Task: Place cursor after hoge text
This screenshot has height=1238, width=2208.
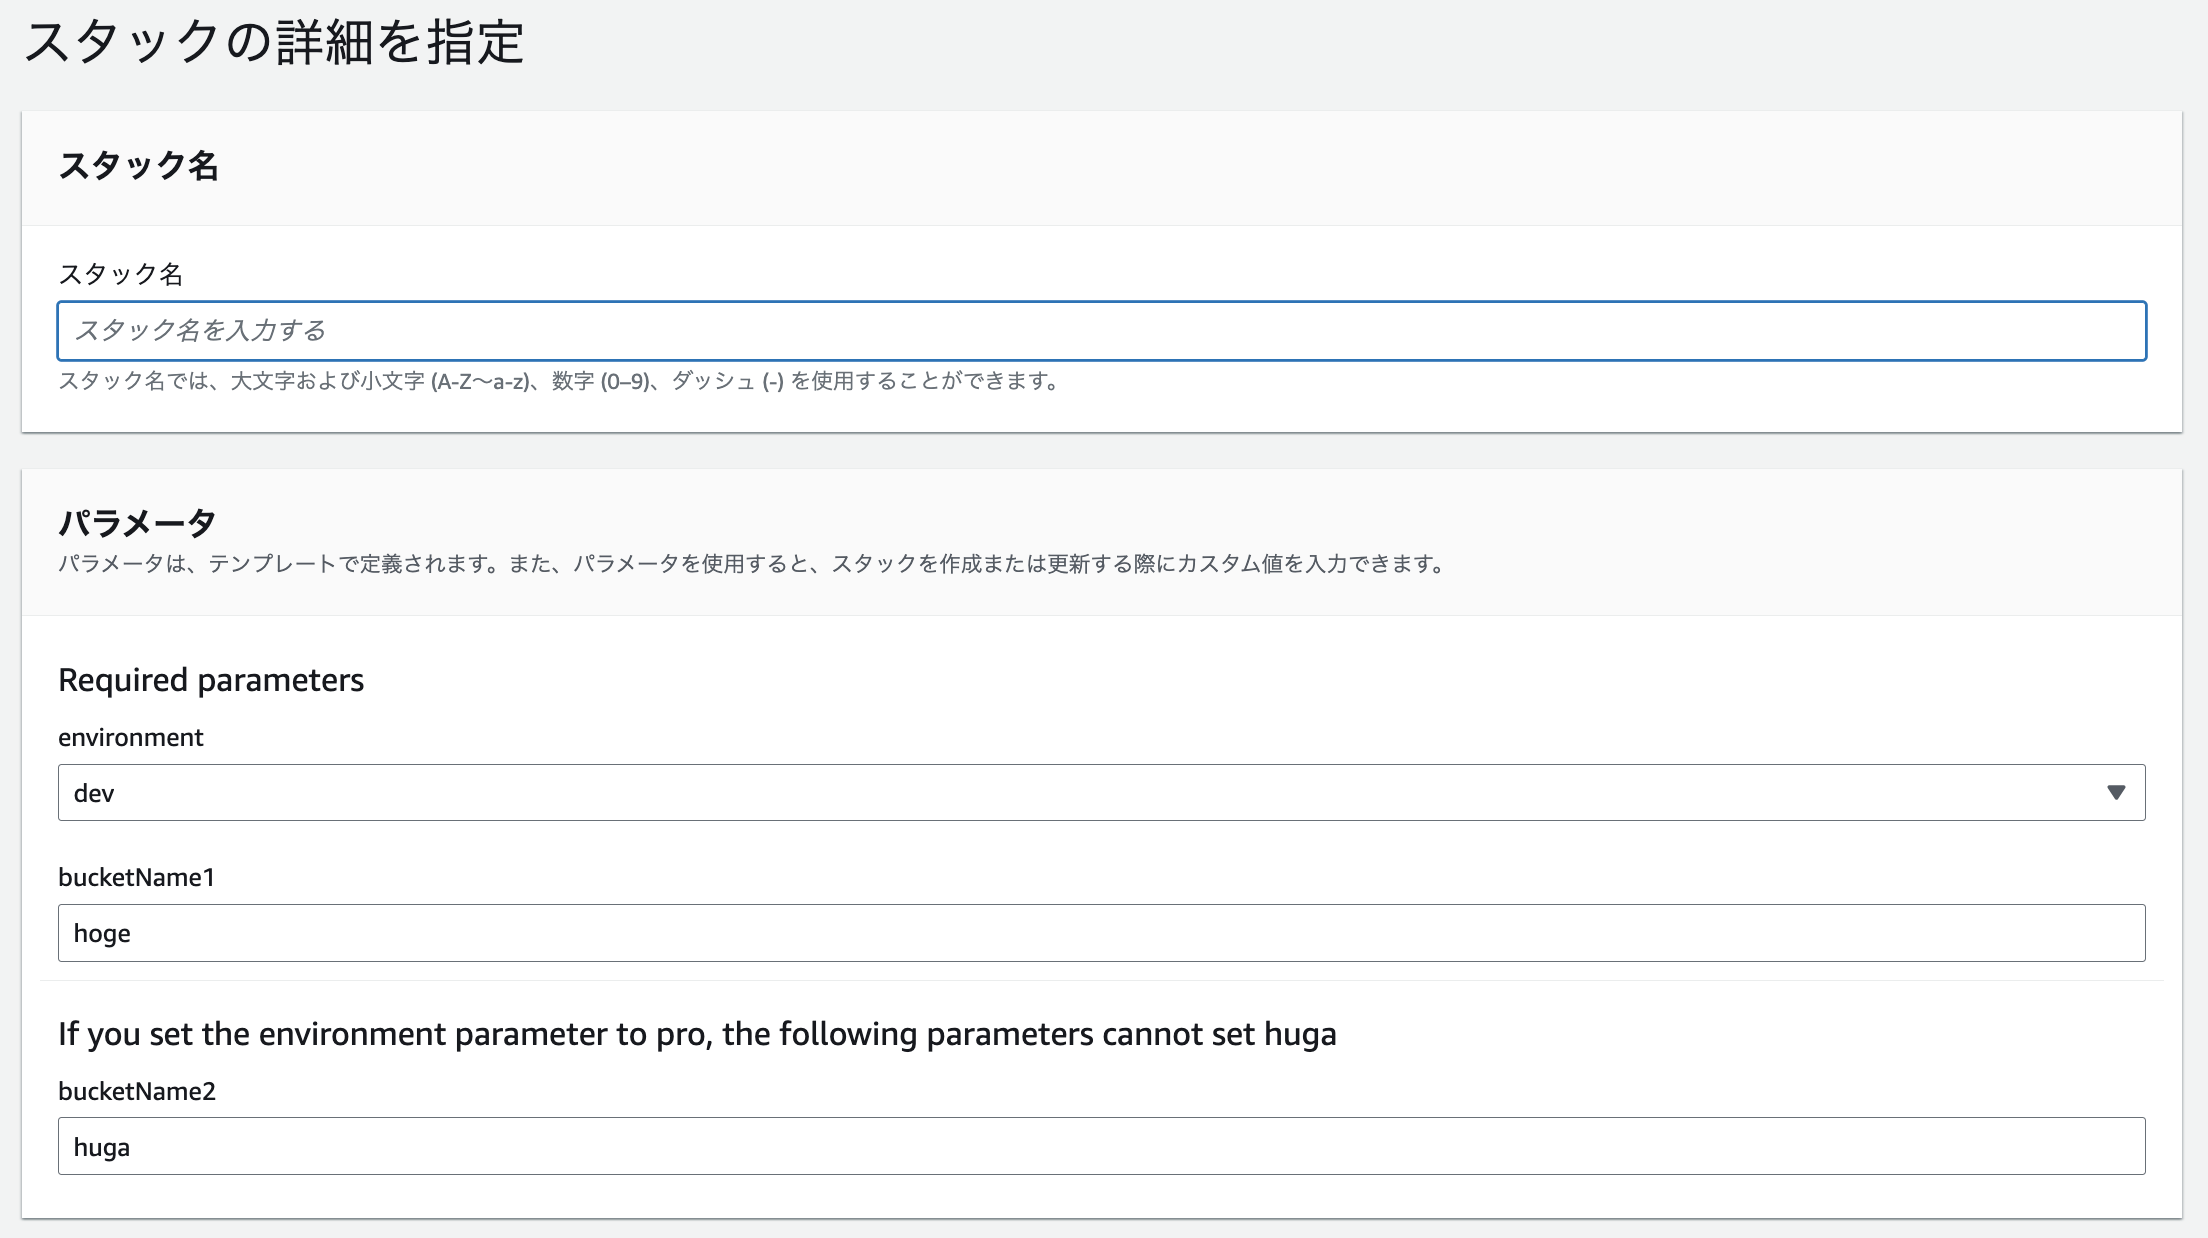Action: (x=133, y=933)
